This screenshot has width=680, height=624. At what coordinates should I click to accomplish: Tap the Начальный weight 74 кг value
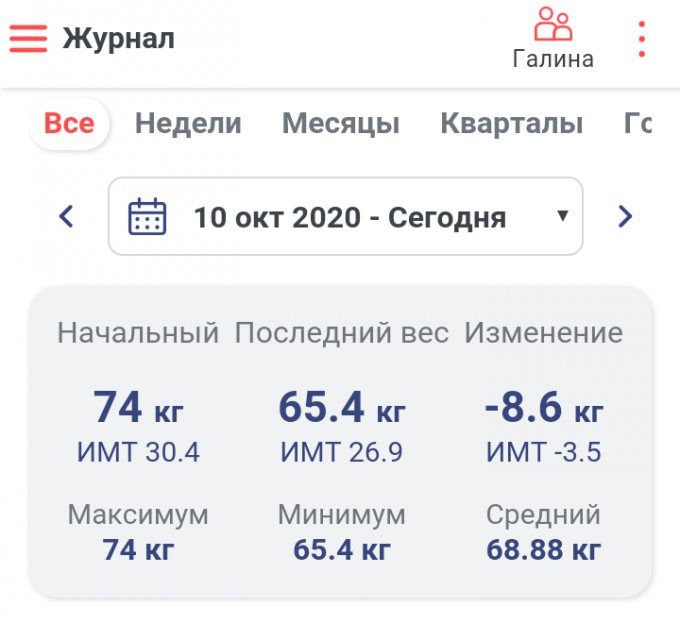138,408
